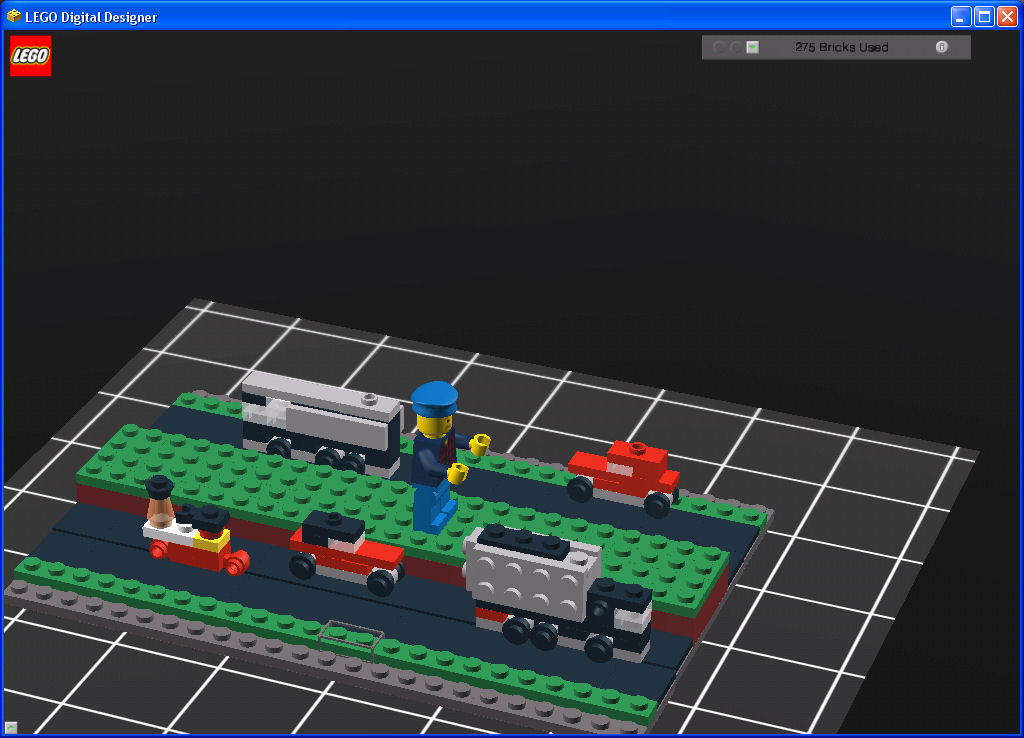Collapse the bricks-used bar with green arrow
Viewport: 1024px width, 738px height.
pyautogui.click(x=752, y=47)
